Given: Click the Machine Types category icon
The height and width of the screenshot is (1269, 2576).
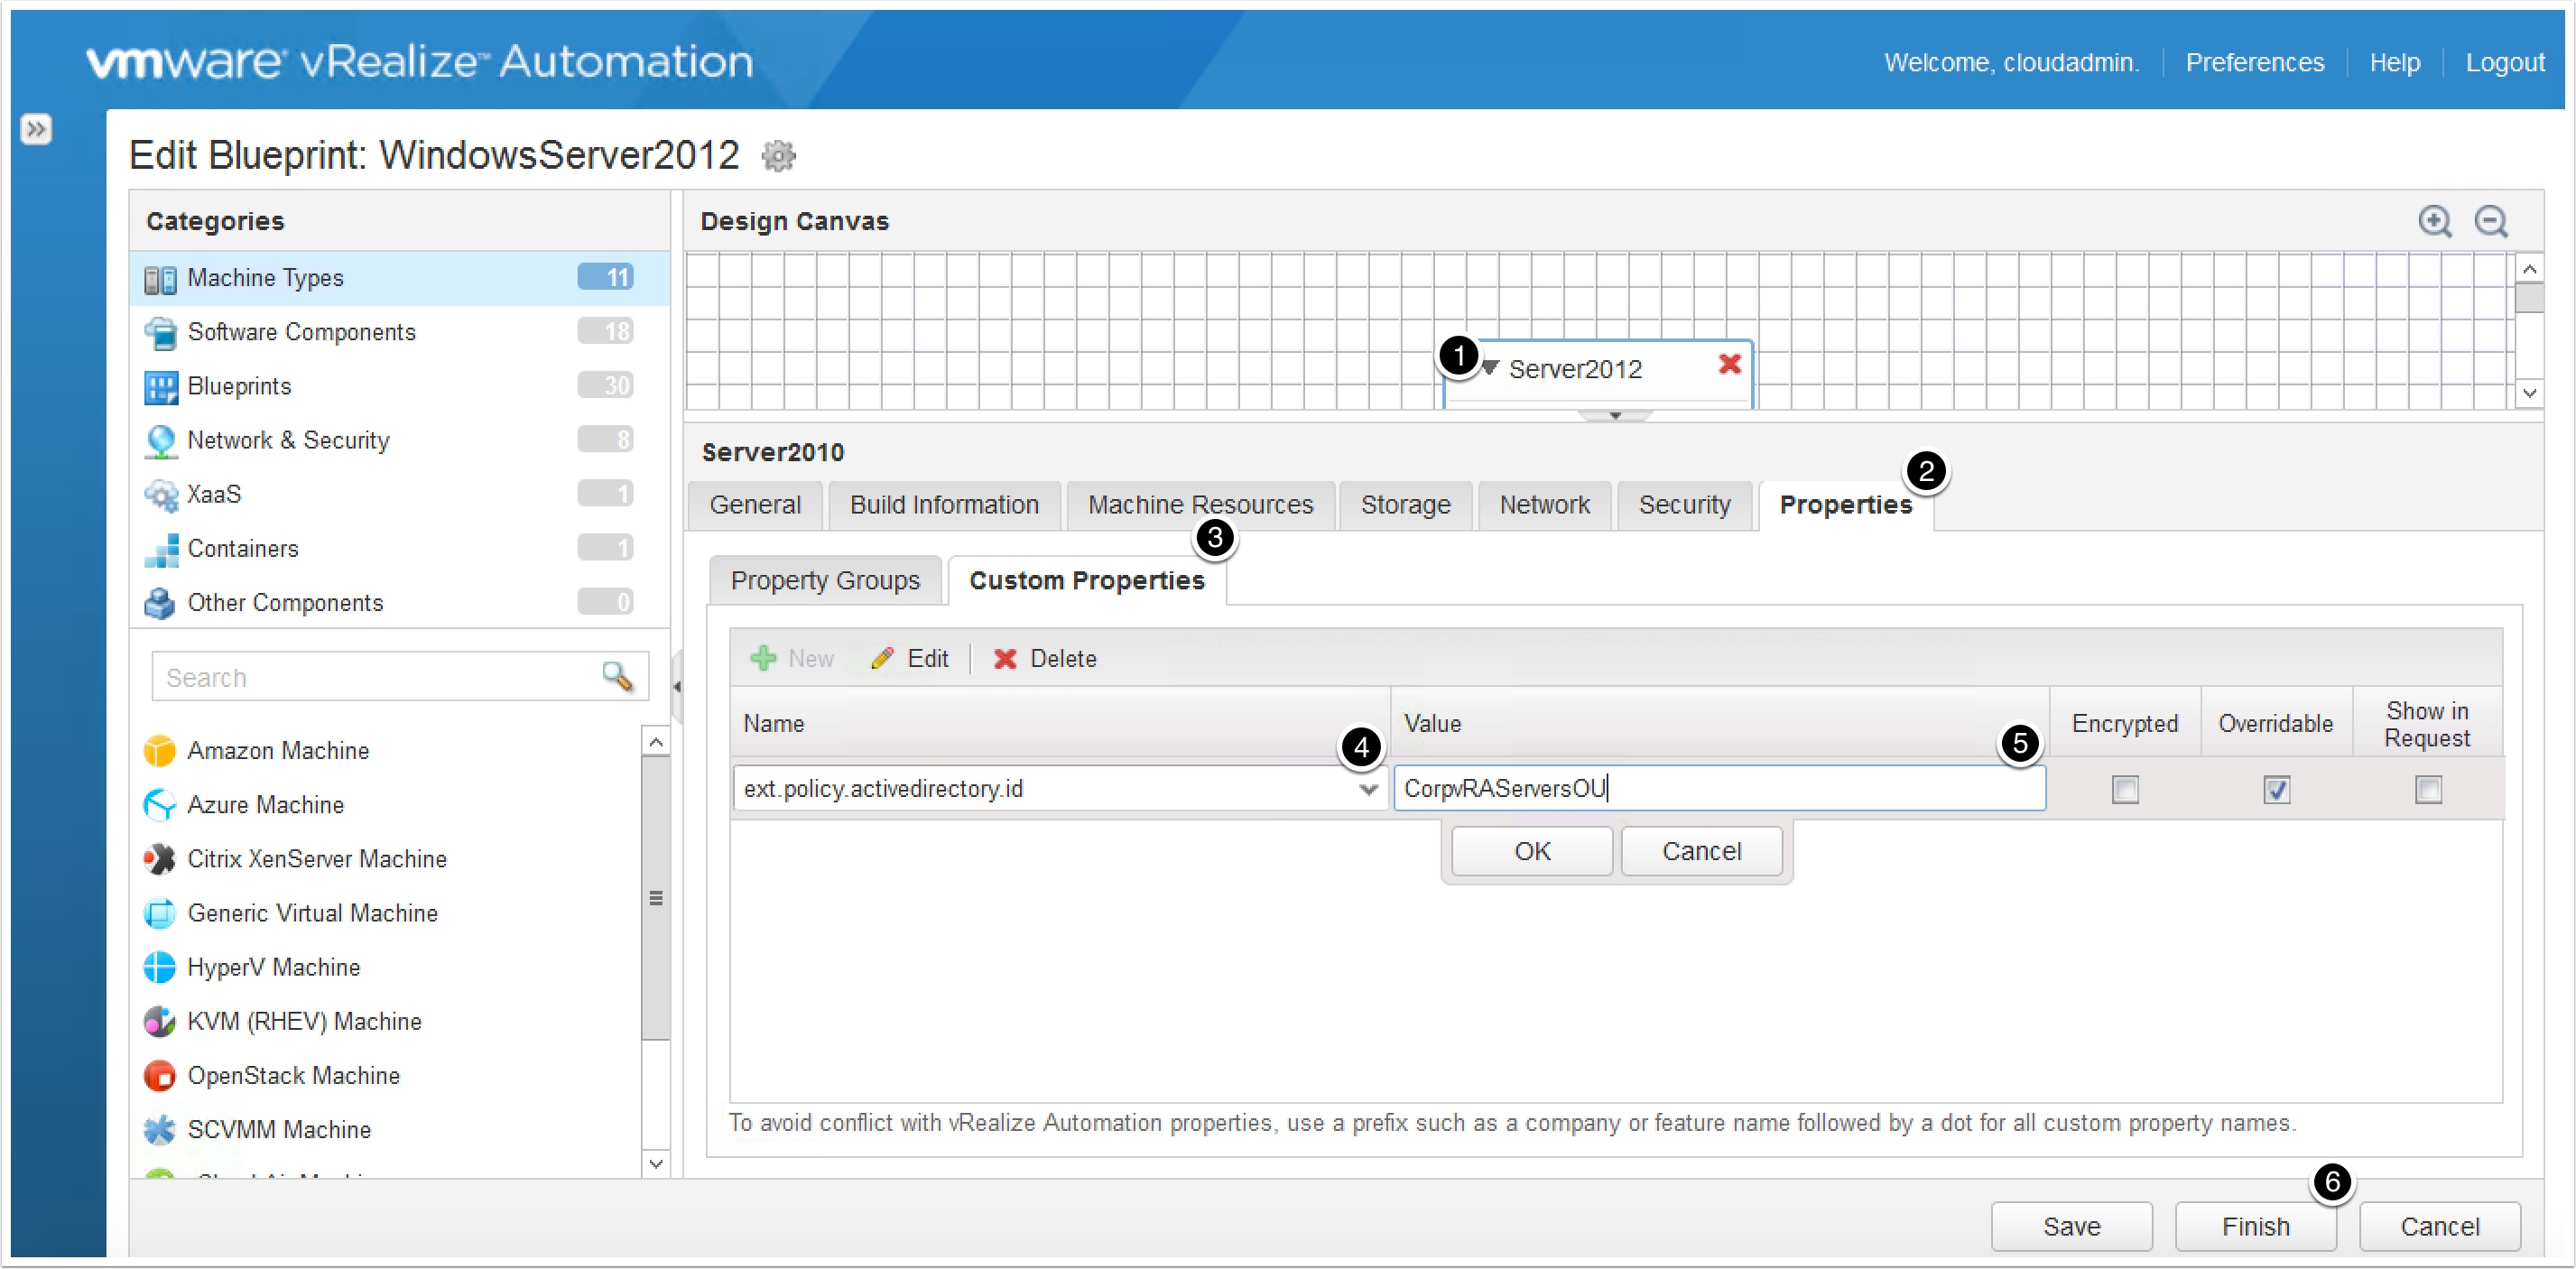Looking at the screenshot, I should pyautogui.click(x=160, y=279).
